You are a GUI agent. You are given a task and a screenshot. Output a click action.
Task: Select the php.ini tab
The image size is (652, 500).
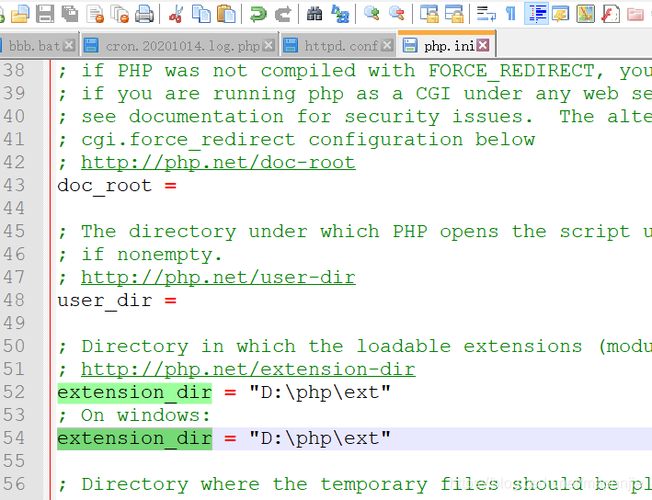point(447,45)
